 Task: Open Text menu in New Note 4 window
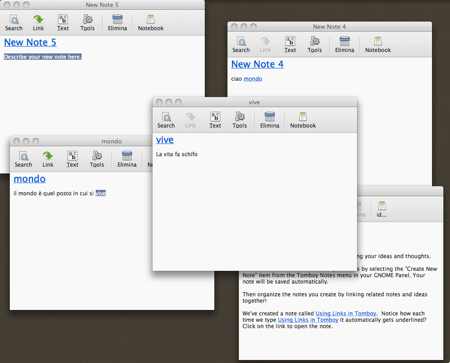(290, 45)
